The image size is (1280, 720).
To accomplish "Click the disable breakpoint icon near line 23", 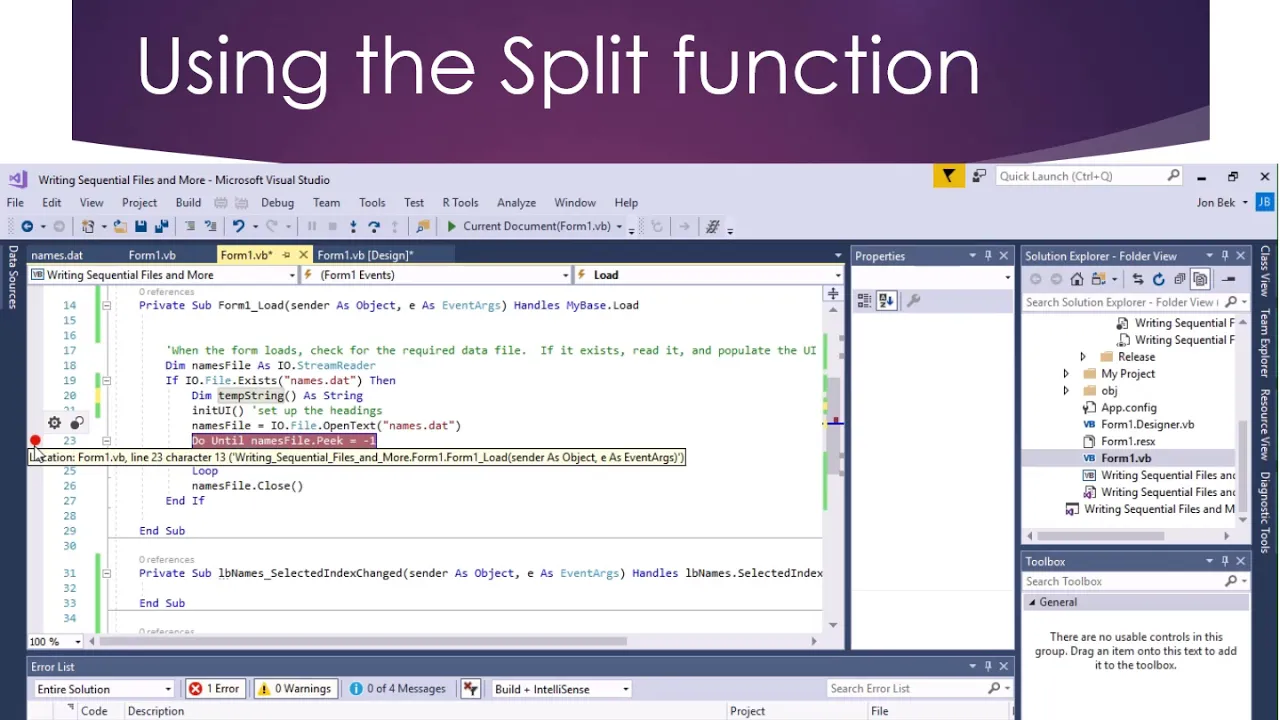I will tap(76, 423).
